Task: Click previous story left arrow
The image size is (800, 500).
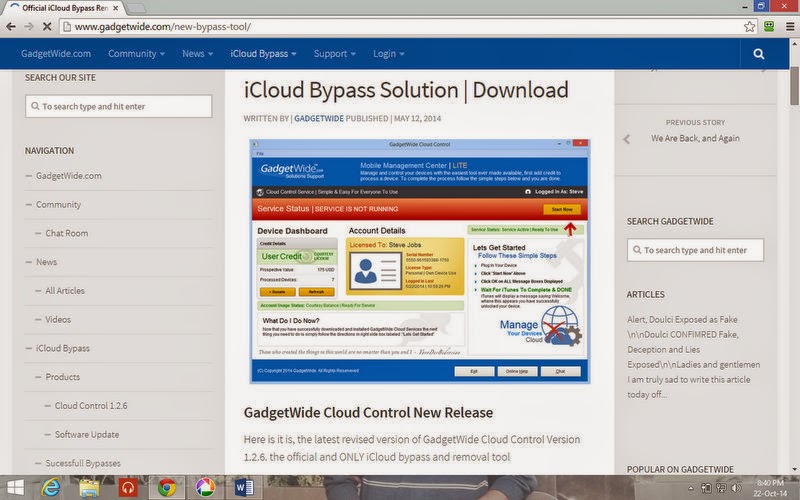Action: tap(627, 139)
